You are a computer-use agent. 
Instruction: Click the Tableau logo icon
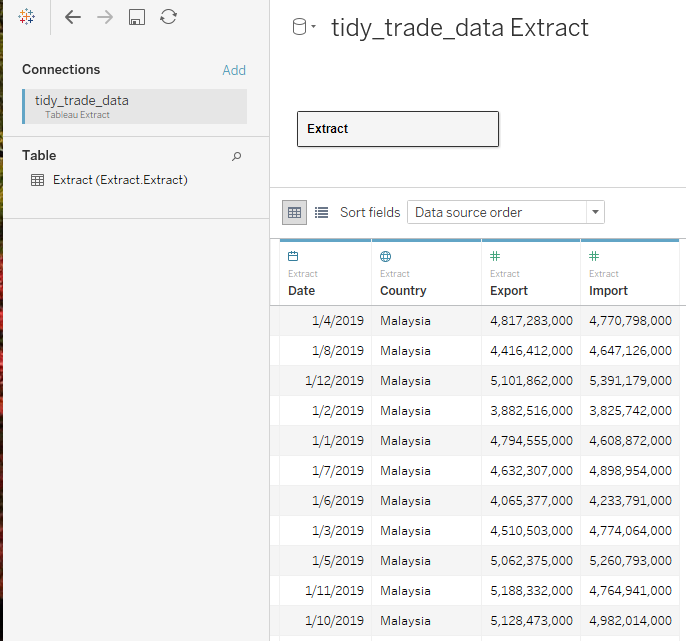(27, 17)
